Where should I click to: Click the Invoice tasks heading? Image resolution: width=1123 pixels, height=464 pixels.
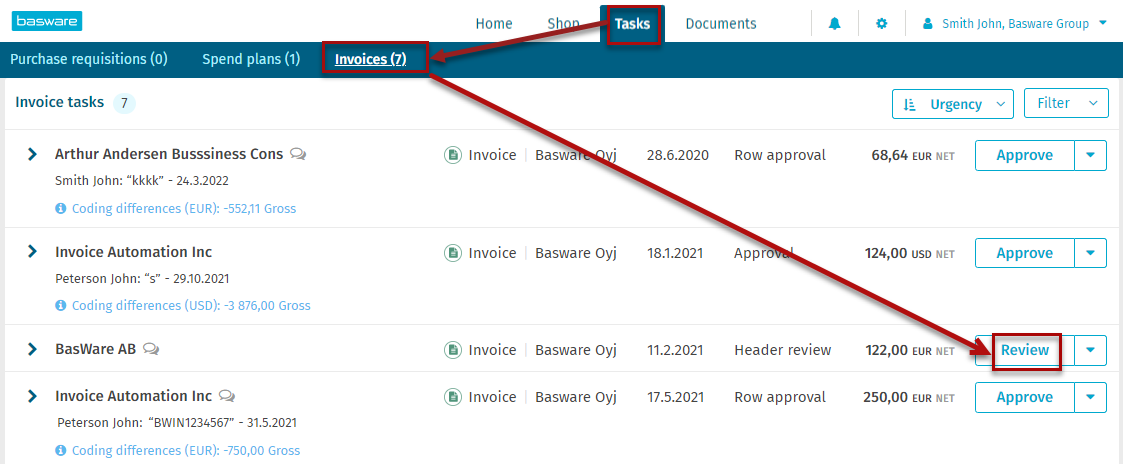[60, 103]
